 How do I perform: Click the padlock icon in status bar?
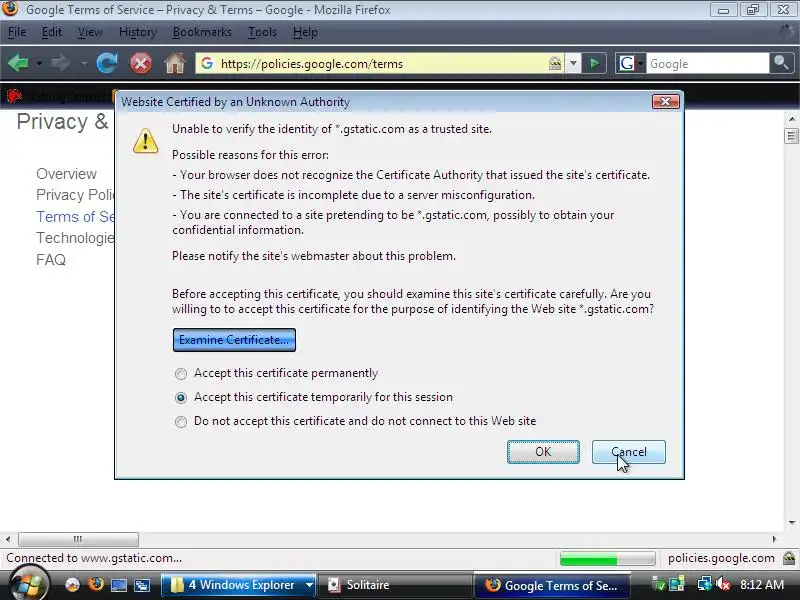tap(789, 558)
